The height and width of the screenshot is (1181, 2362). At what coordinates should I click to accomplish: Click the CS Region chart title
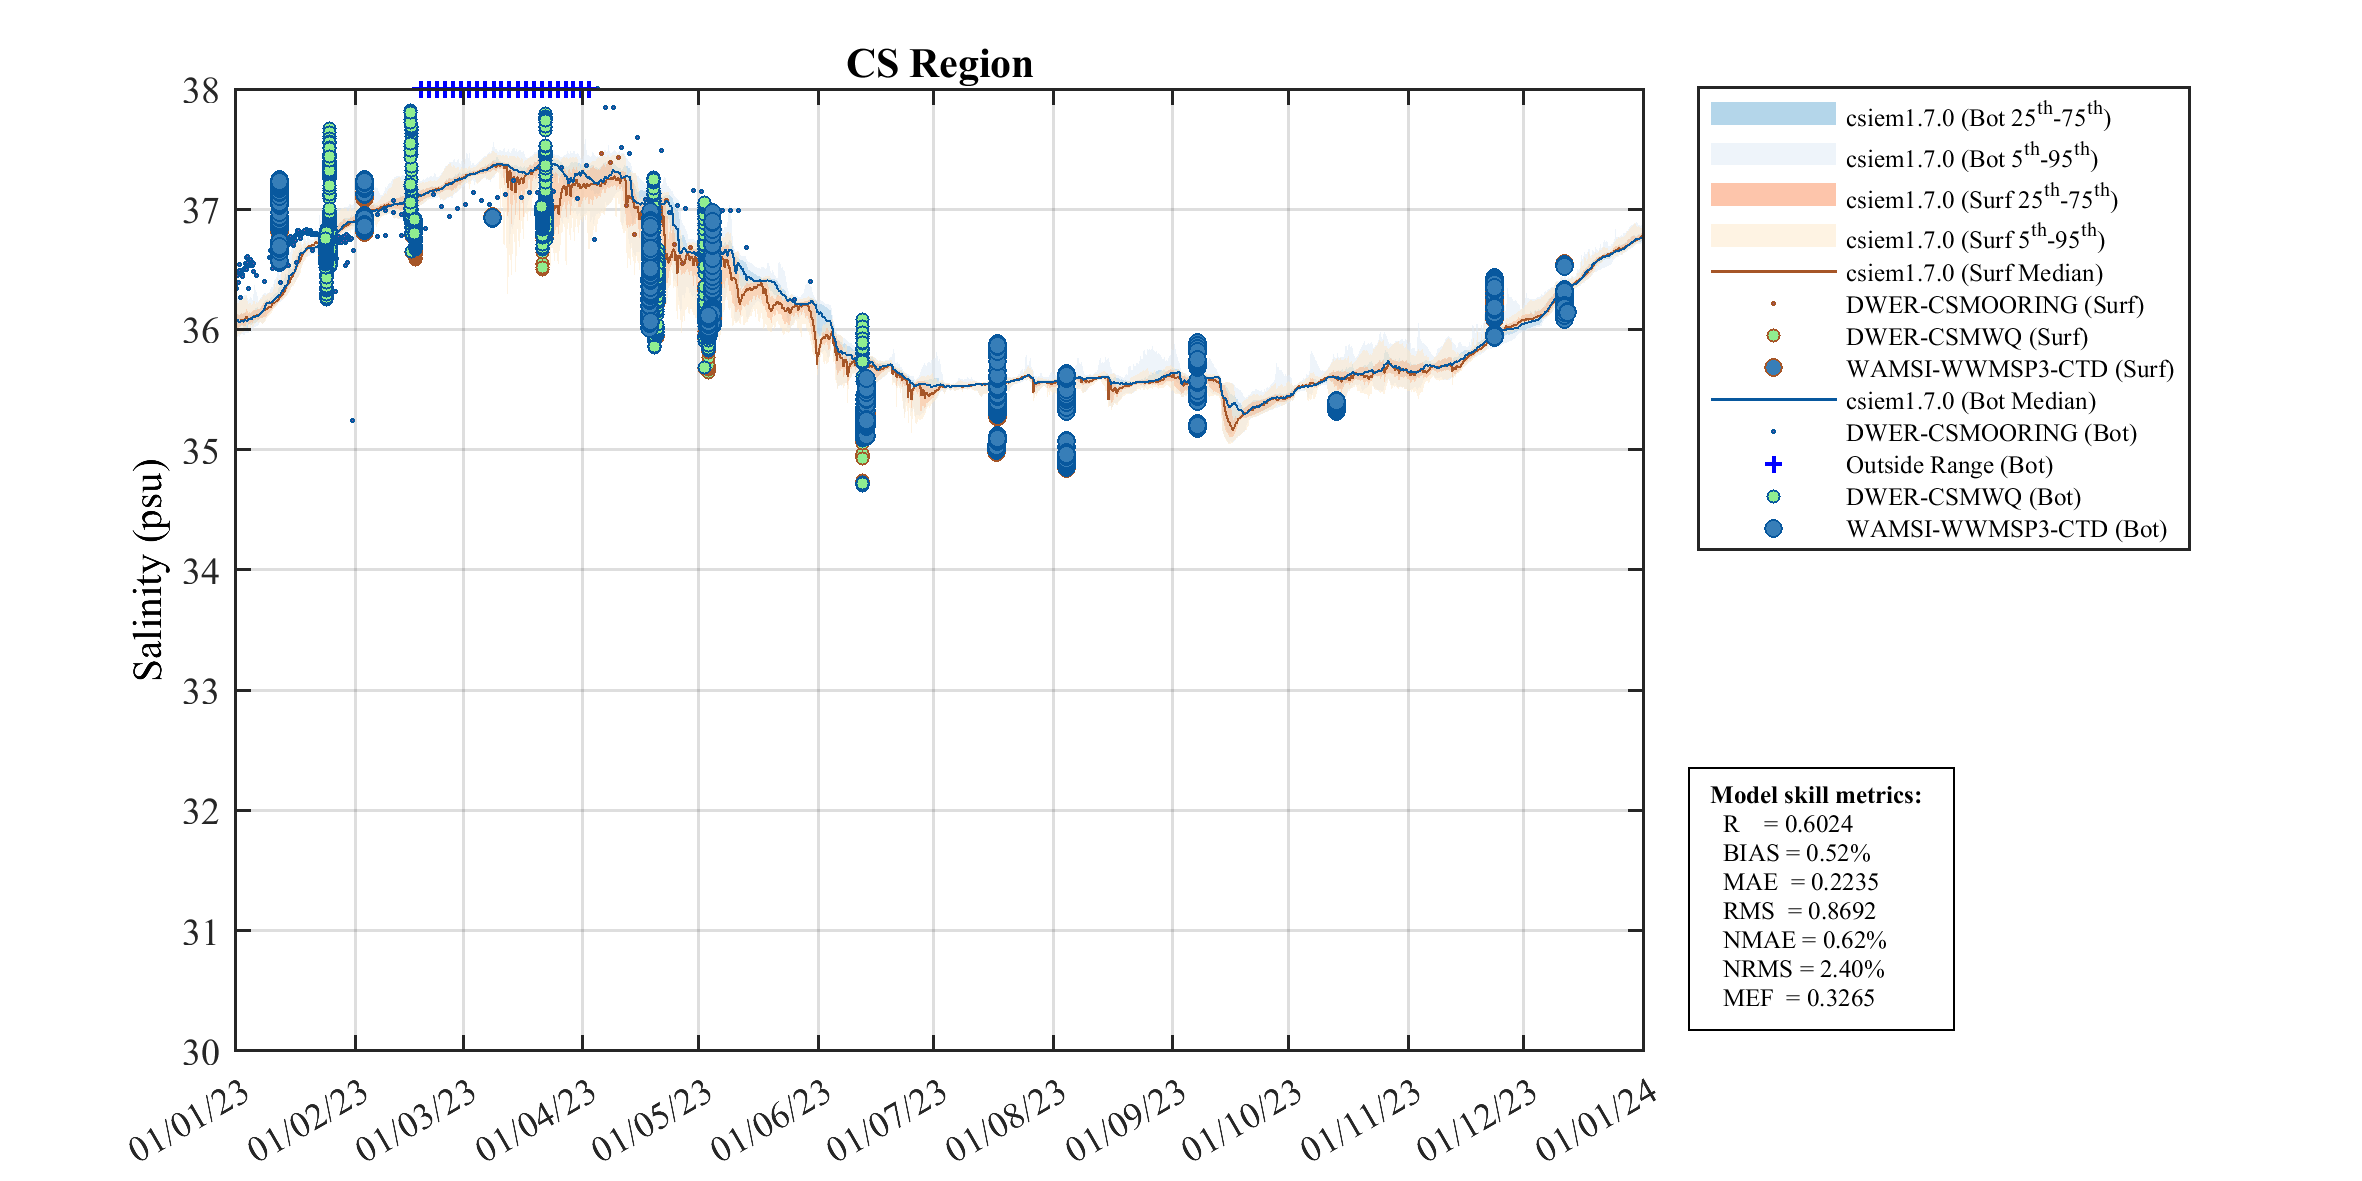pyautogui.click(x=939, y=64)
